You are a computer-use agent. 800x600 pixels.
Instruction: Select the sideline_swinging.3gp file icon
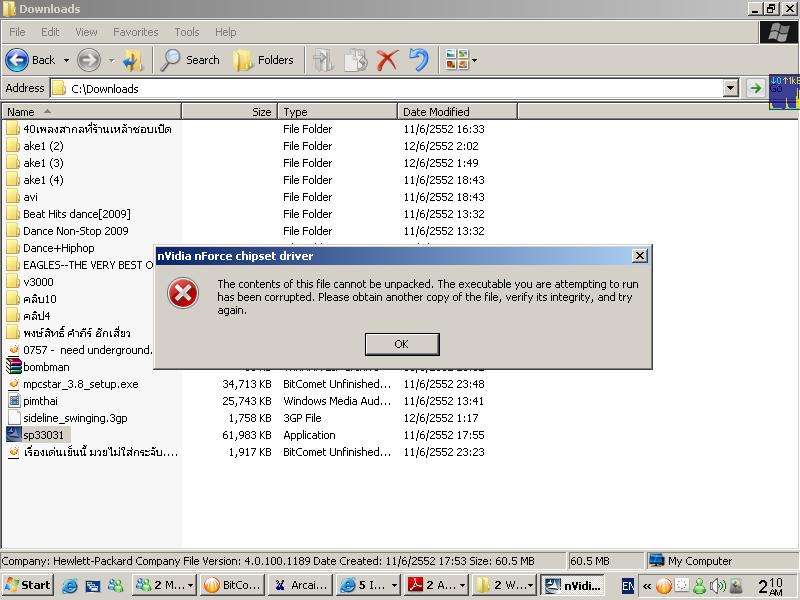[14, 417]
